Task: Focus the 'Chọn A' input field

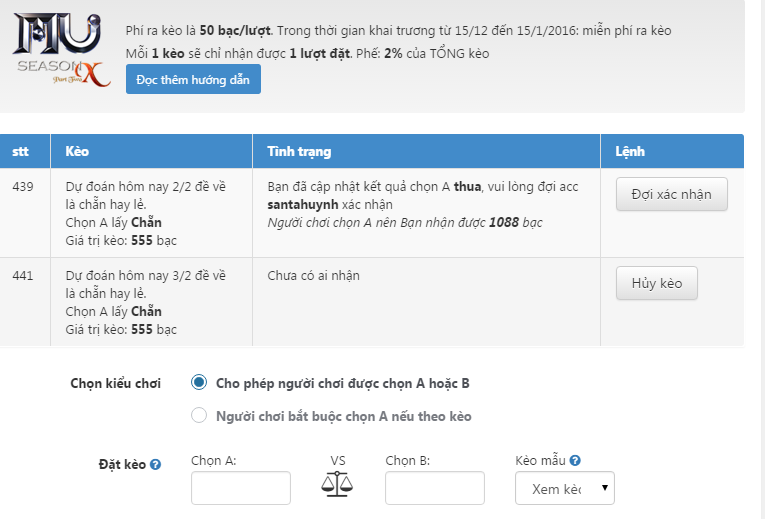Action: [x=241, y=488]
